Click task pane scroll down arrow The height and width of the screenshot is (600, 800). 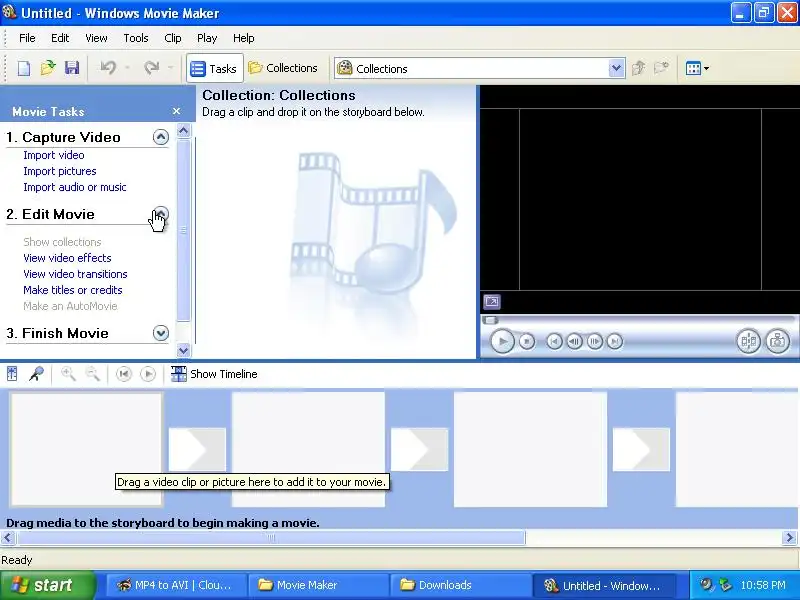pos(184,350)
